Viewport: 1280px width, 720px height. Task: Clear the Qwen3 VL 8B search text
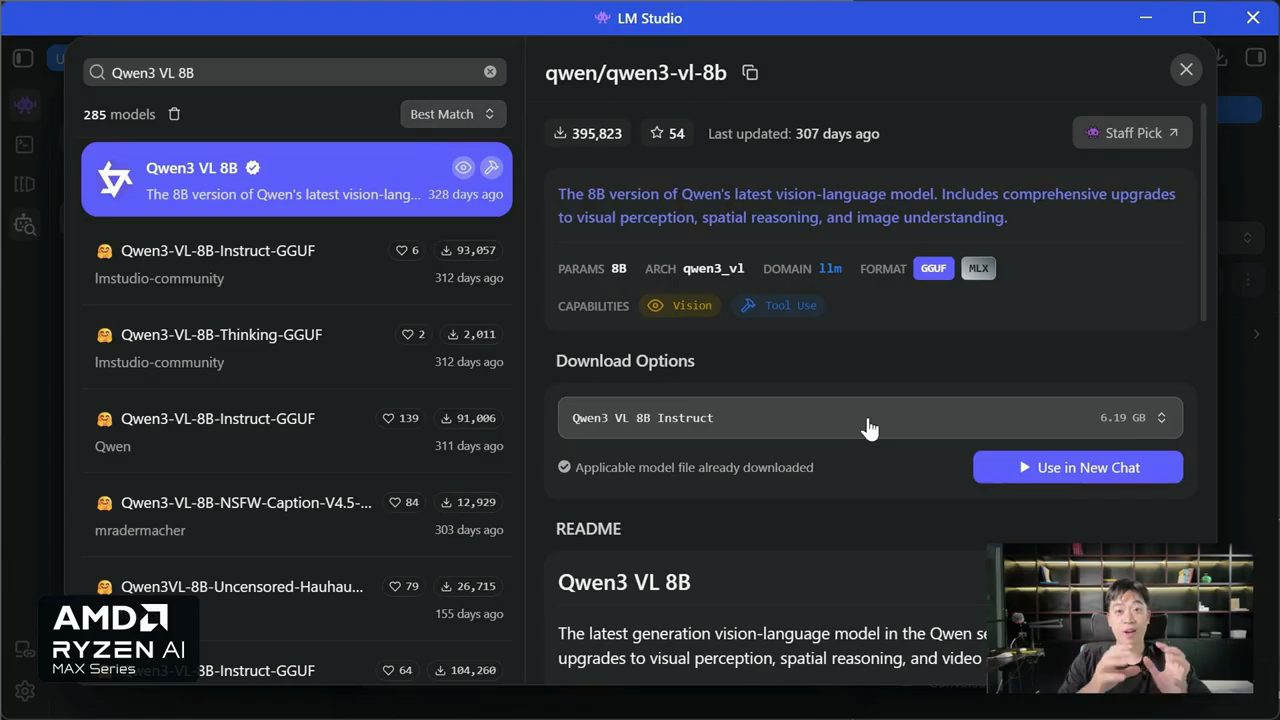point(490,72)
